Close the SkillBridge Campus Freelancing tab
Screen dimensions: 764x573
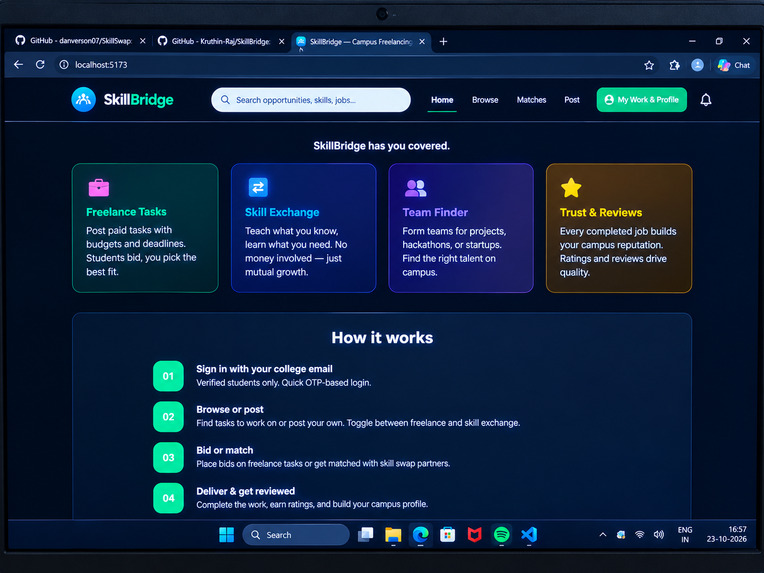(422, 41)
